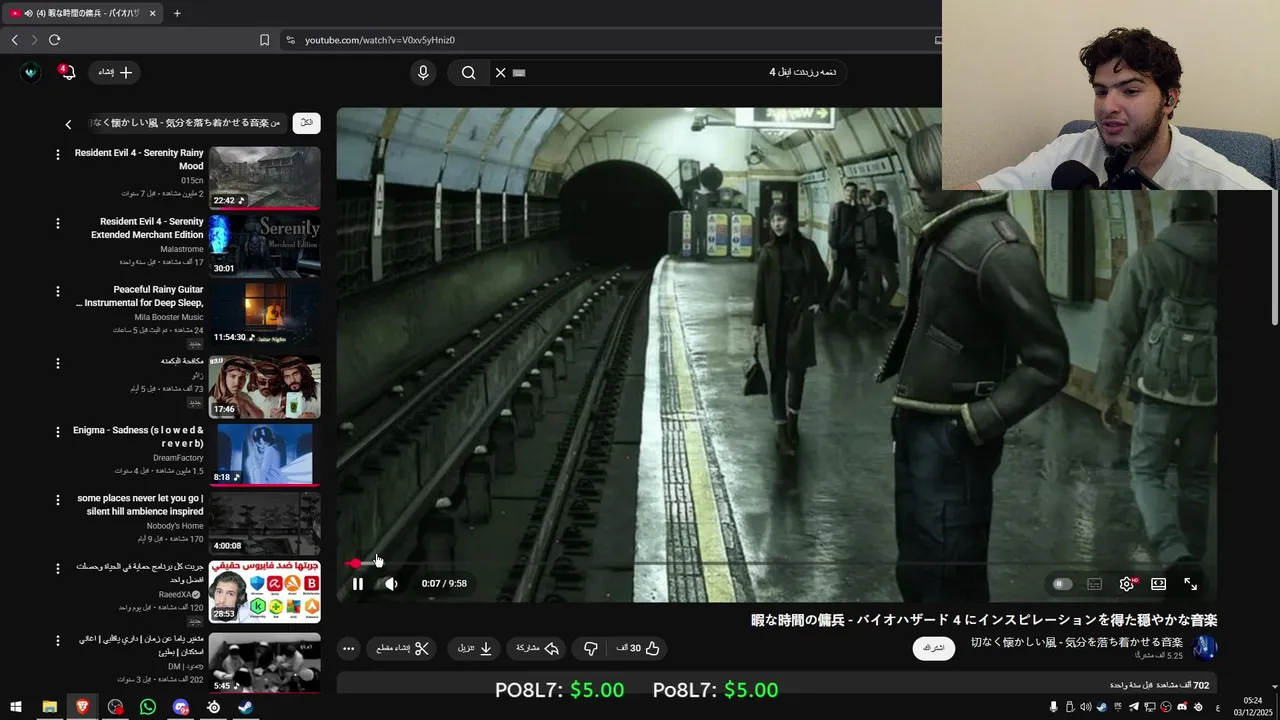The width and height of the screenshot is (1280, 720).
Task: Mute the video with the speaker icon
Action: tap(391, 584)
